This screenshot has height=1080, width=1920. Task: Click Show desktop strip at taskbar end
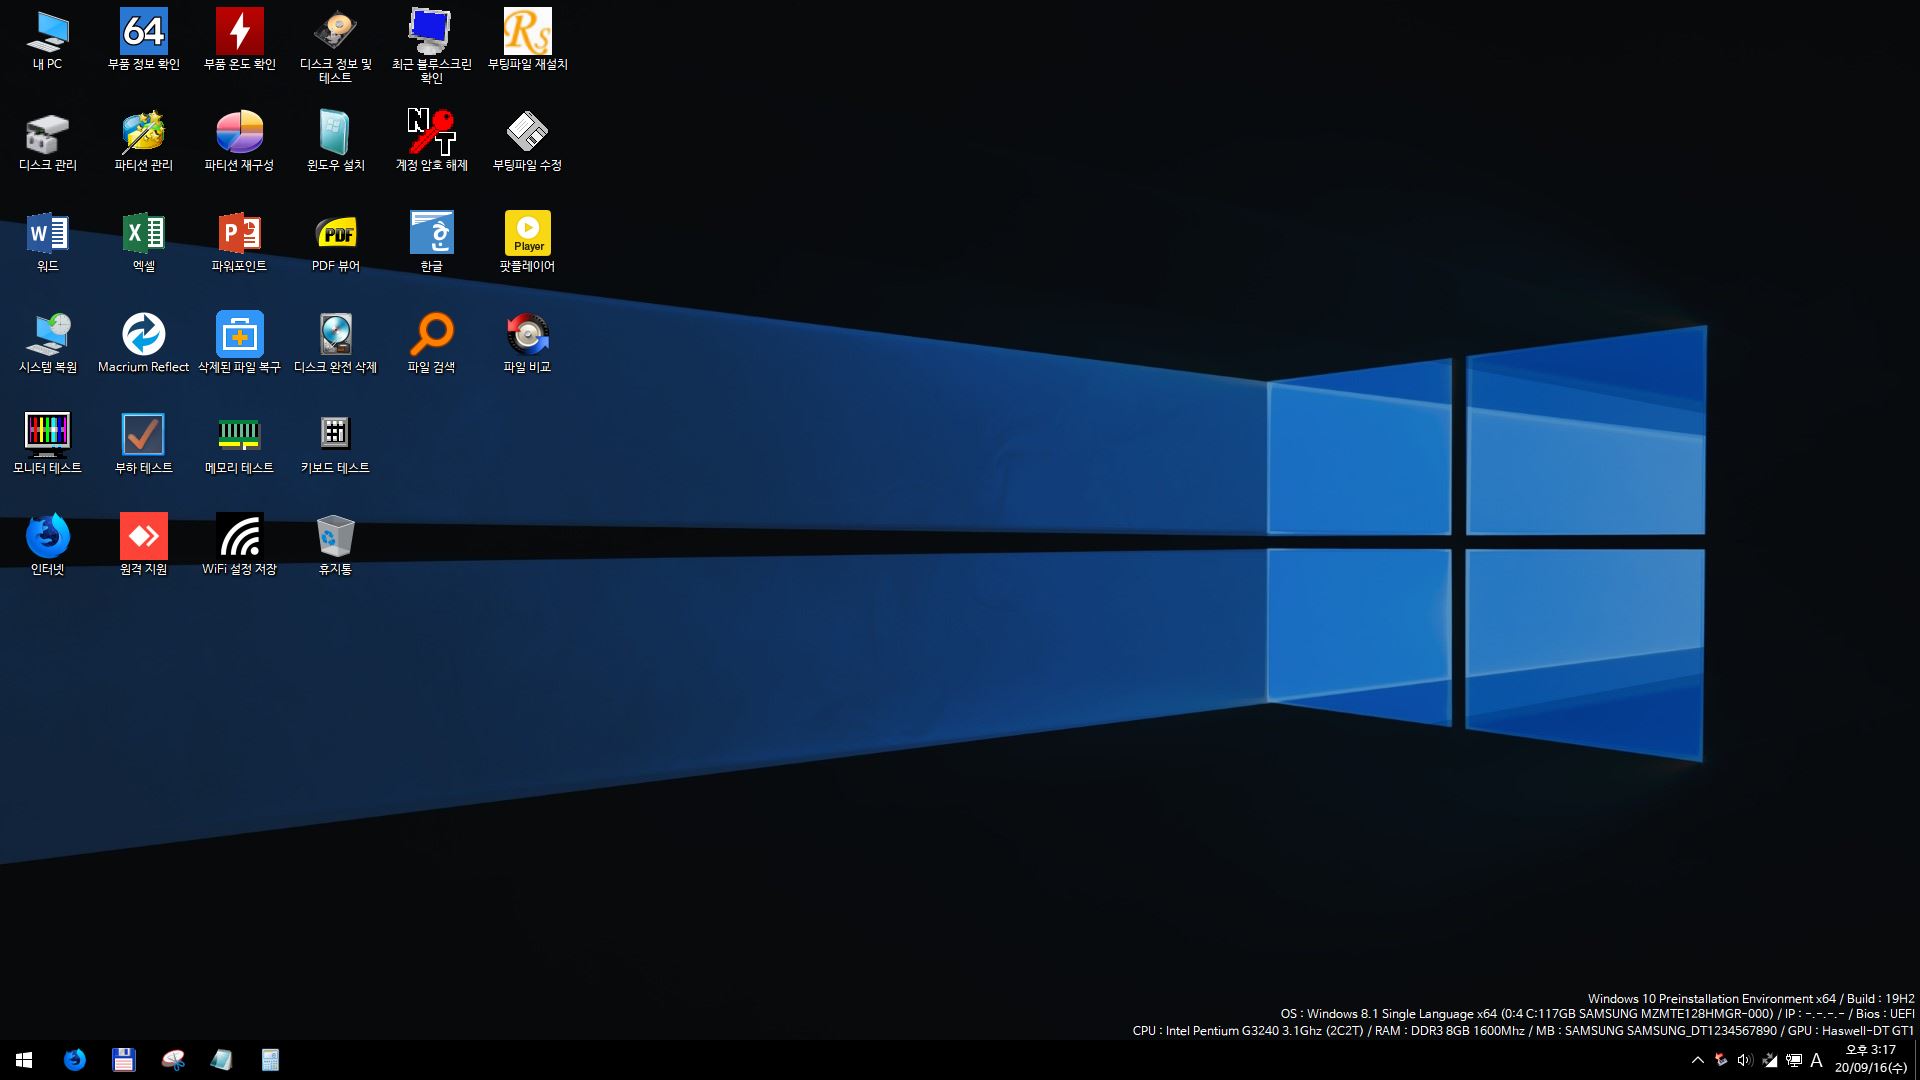(x=1917, y=1060)
